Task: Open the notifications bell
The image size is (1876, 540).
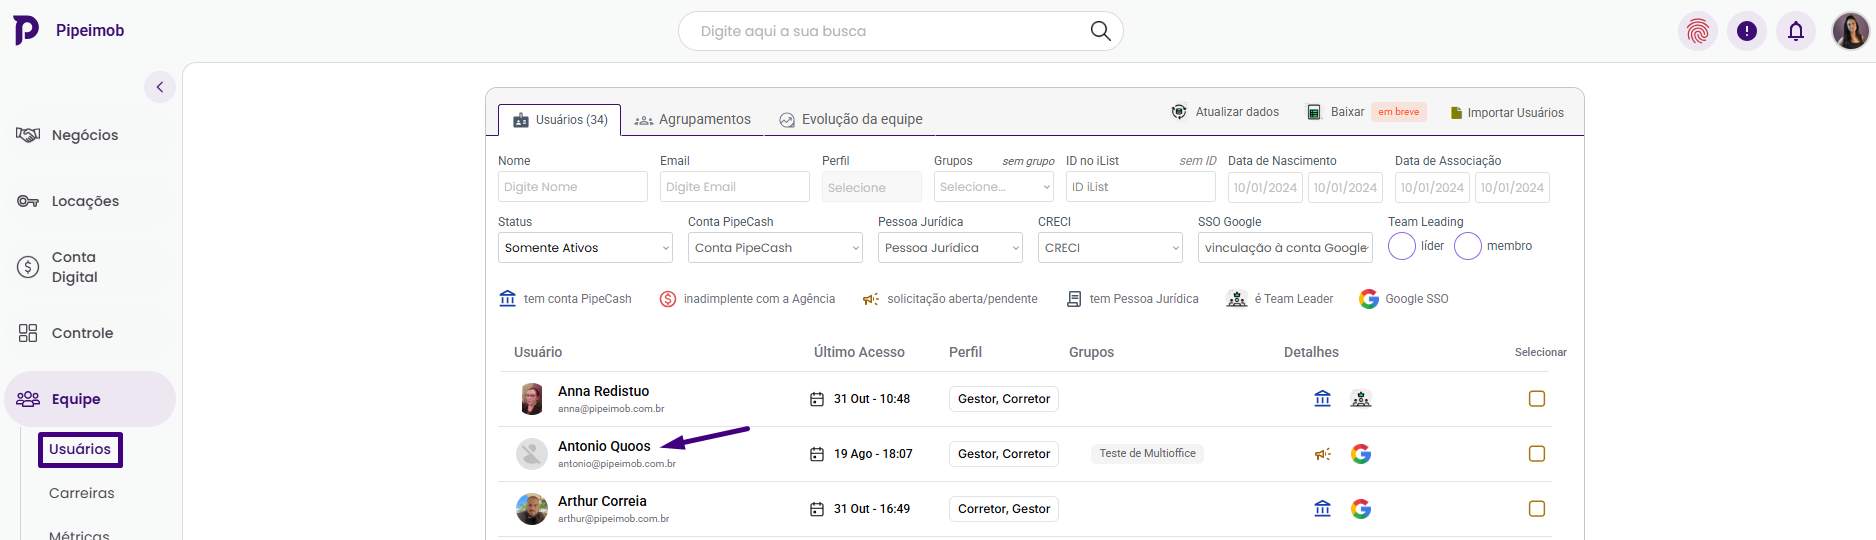Action: pyautogui.click(x=1795, y=31)
